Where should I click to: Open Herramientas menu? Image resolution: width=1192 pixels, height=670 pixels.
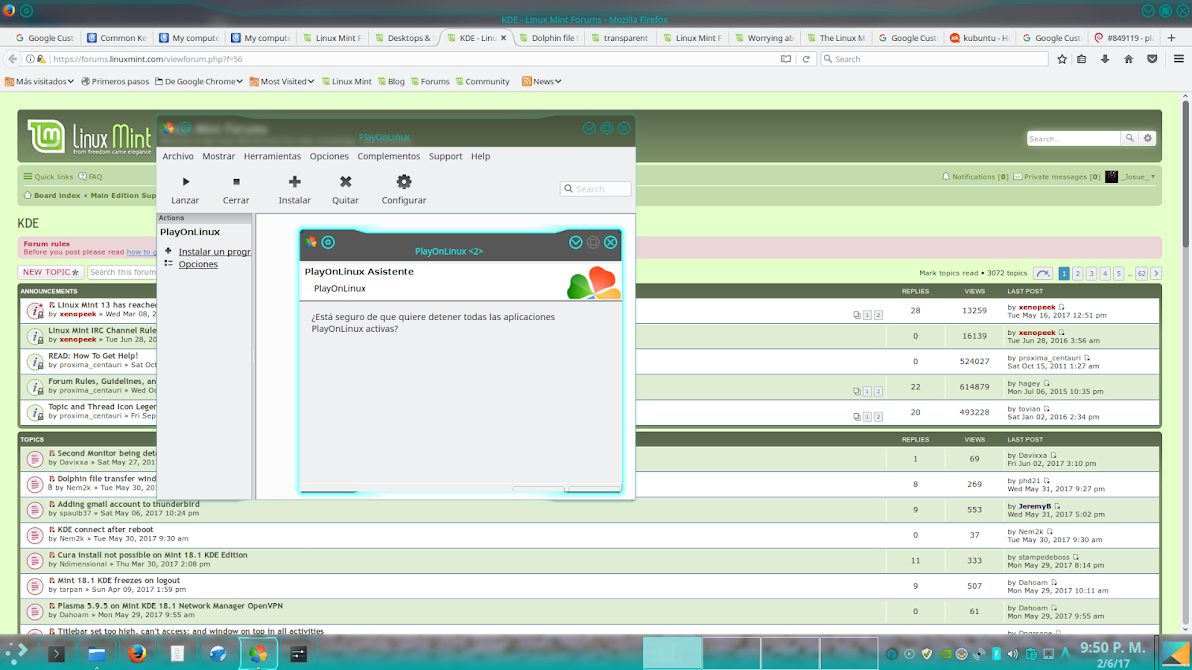[x=272, y=156]
